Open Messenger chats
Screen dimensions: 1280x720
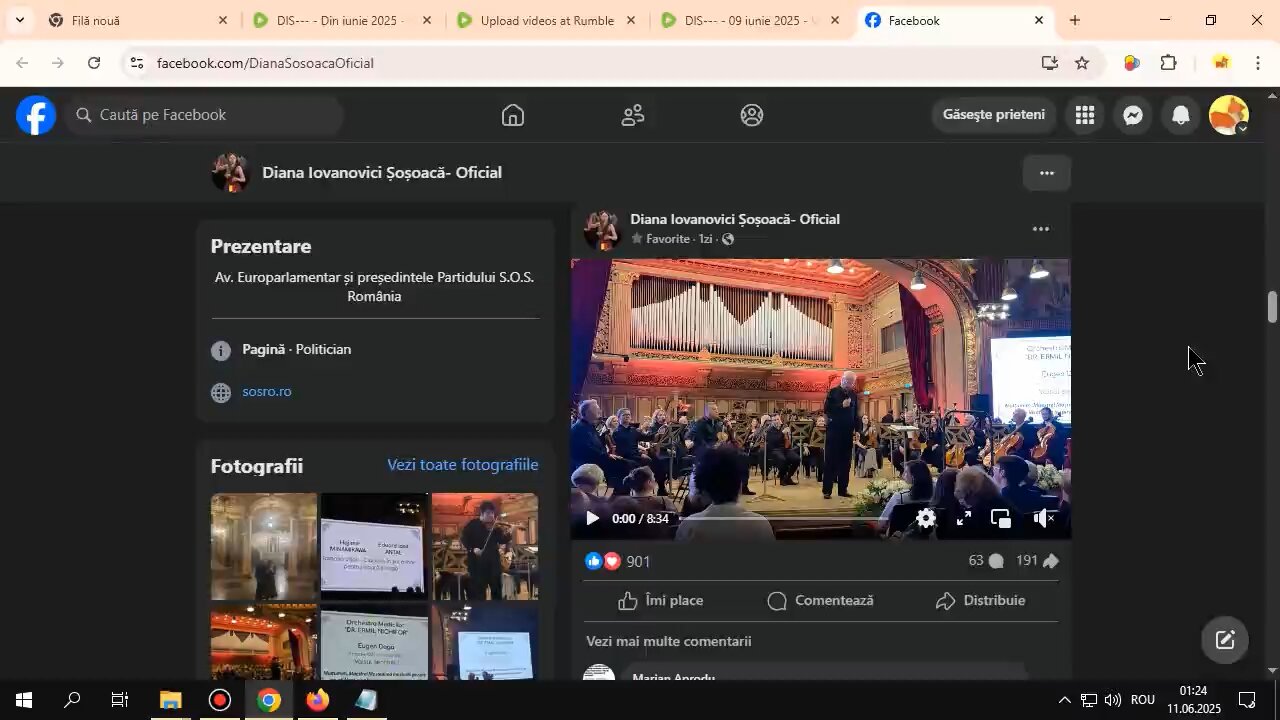click(x=1133, y=115)
